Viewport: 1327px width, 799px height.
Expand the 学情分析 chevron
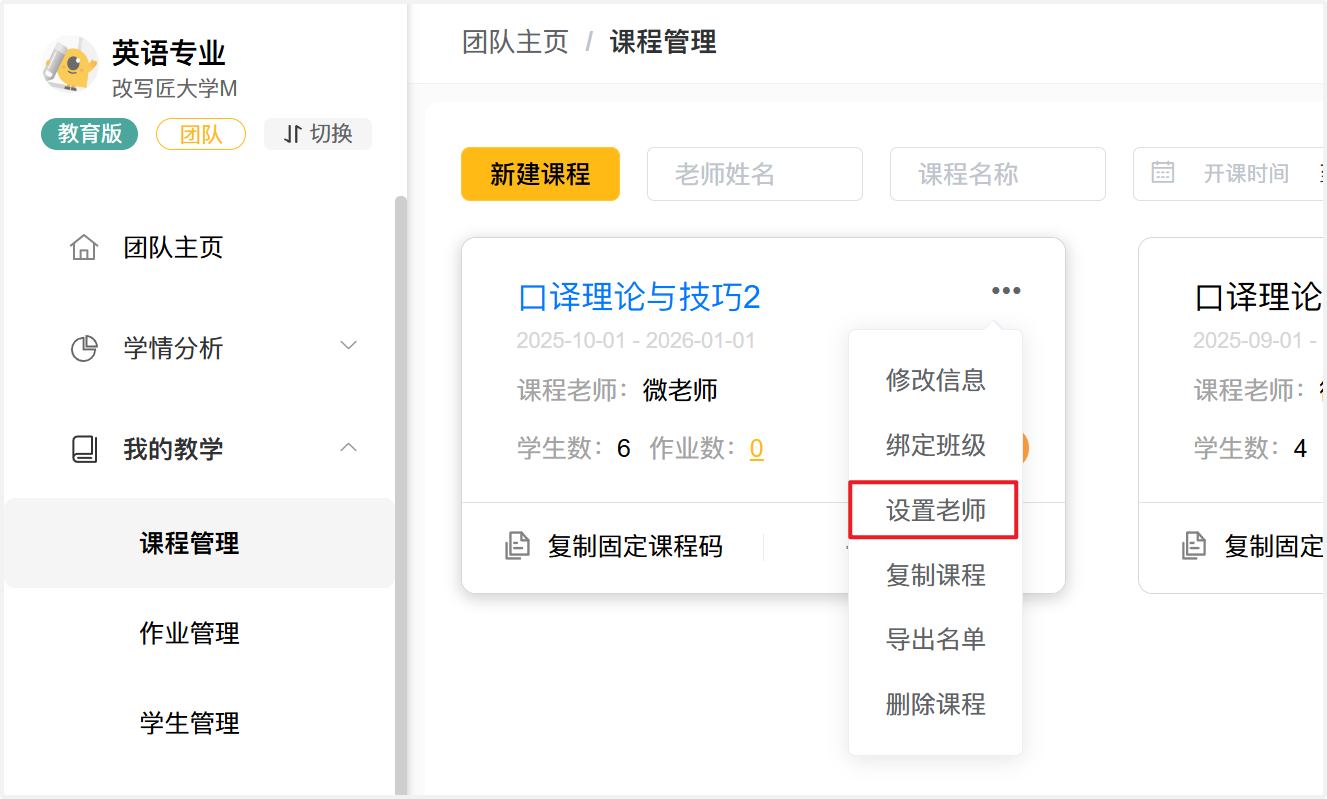pyautogui.click(x=349, y=346)
